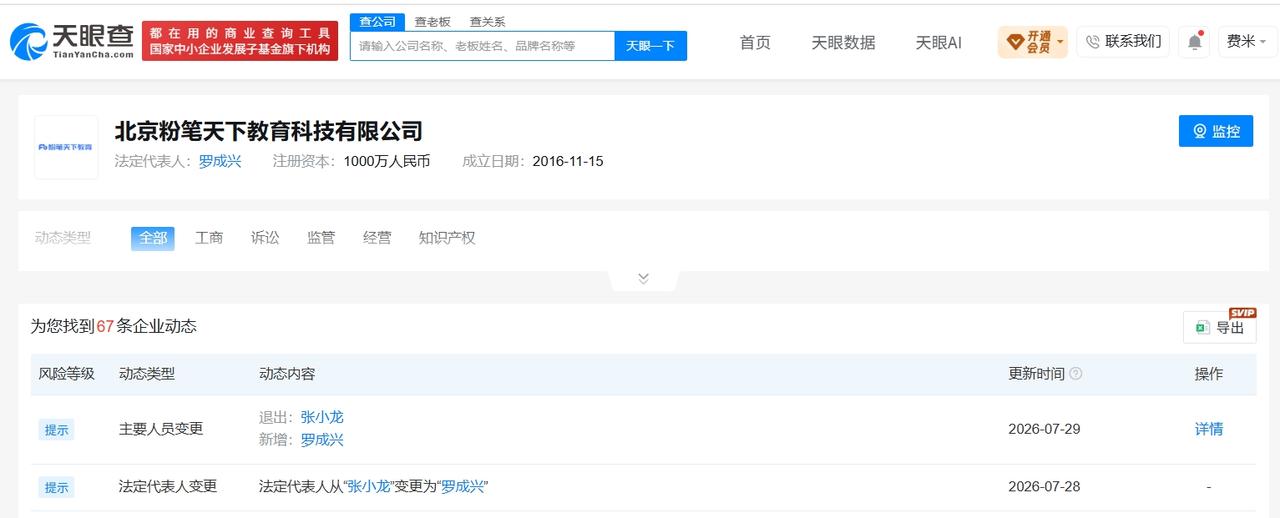Click the 动态类型 column header
Viewport: 1280px width, 518px height.
[x=147, y=374]
